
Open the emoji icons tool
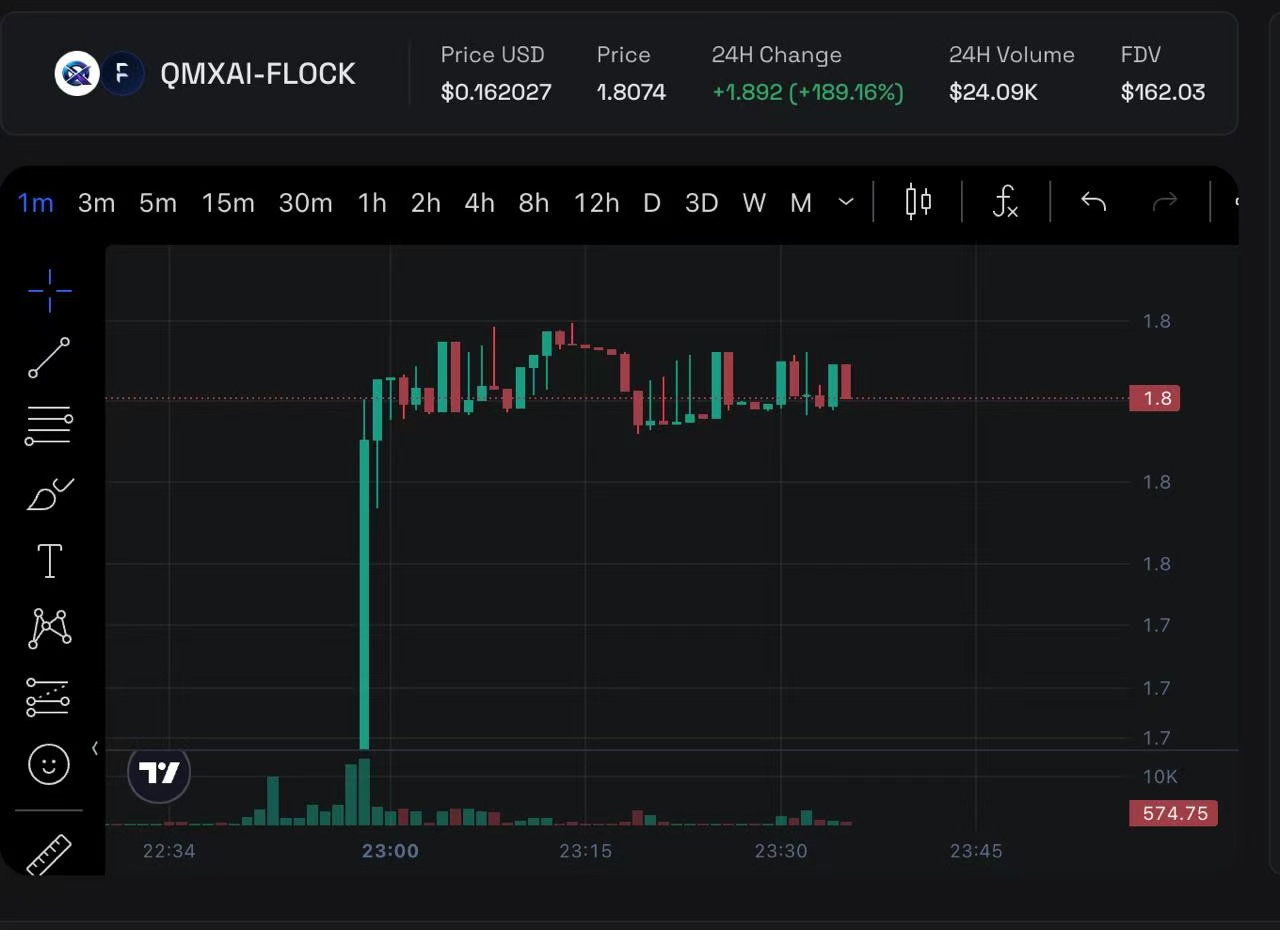(x=49, y=765)
